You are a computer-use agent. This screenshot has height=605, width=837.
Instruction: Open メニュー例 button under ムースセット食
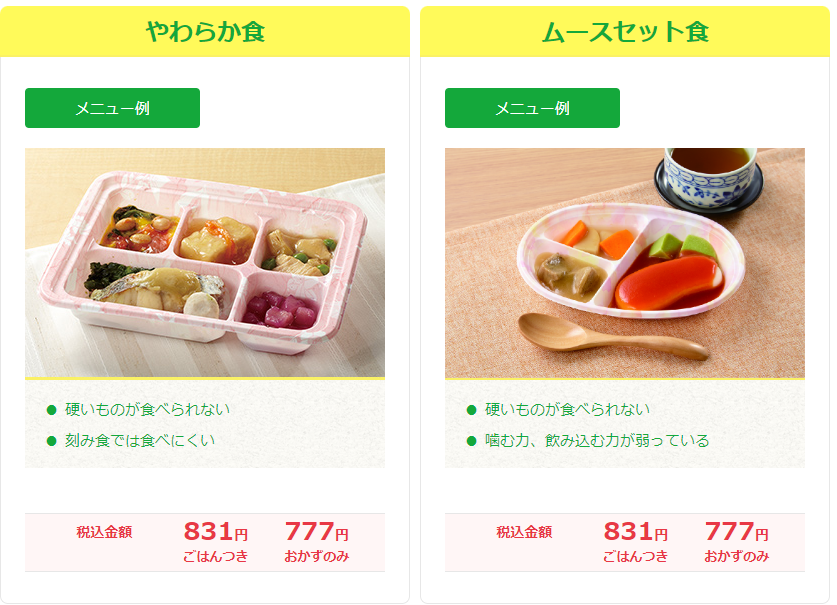(x=532, y=108)
